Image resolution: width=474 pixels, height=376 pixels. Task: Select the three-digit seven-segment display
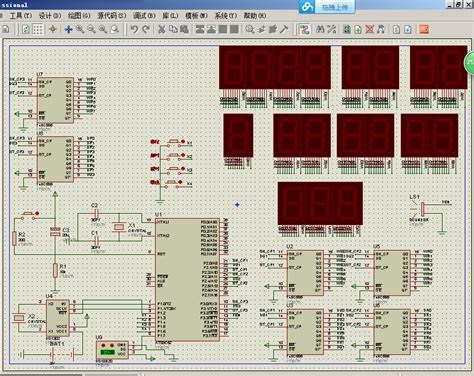tap(320, 203)
